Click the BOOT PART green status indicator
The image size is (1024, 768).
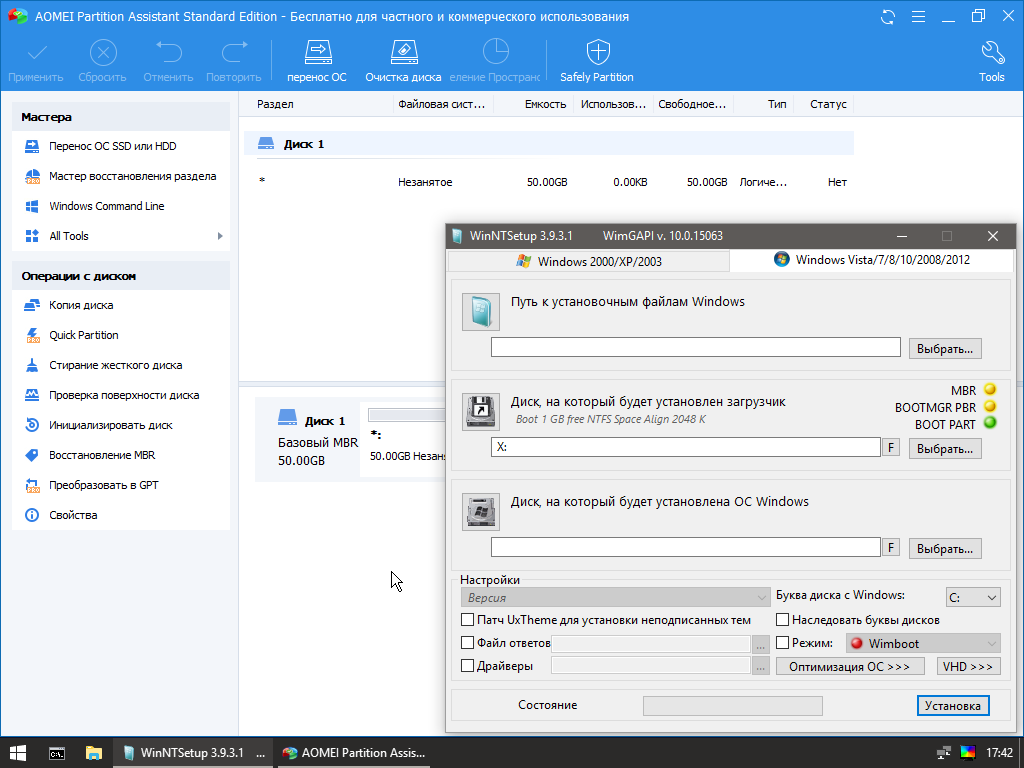(x=990, y=423)
